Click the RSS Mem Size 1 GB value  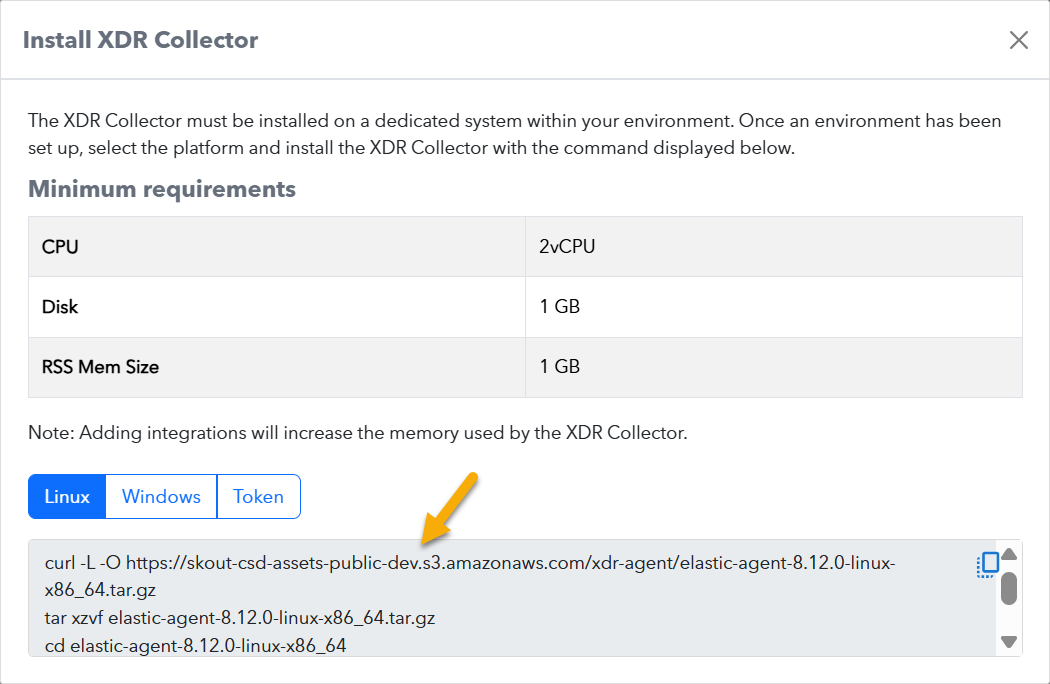(x=559, y=367)
